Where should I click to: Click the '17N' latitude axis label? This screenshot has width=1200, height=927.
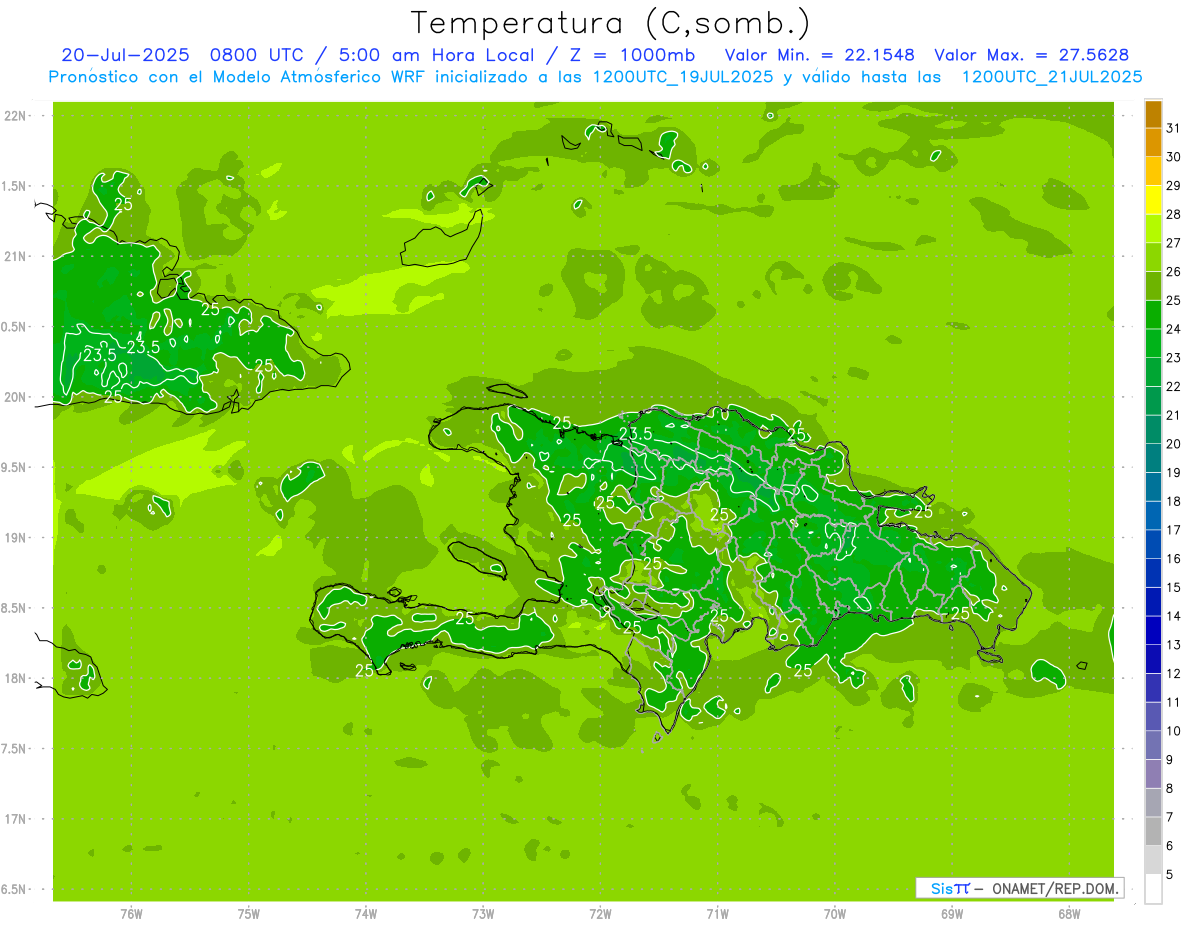16,819
